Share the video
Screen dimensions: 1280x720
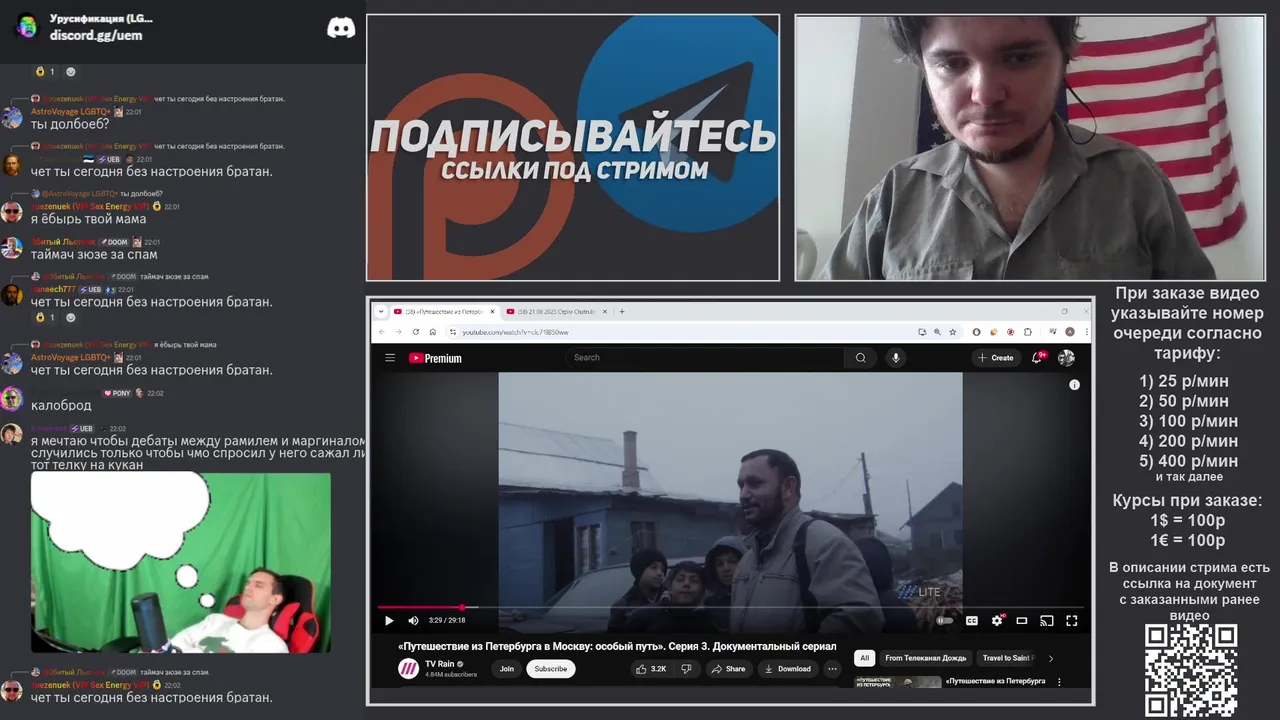pyautogui.click(x=729, y=669)
